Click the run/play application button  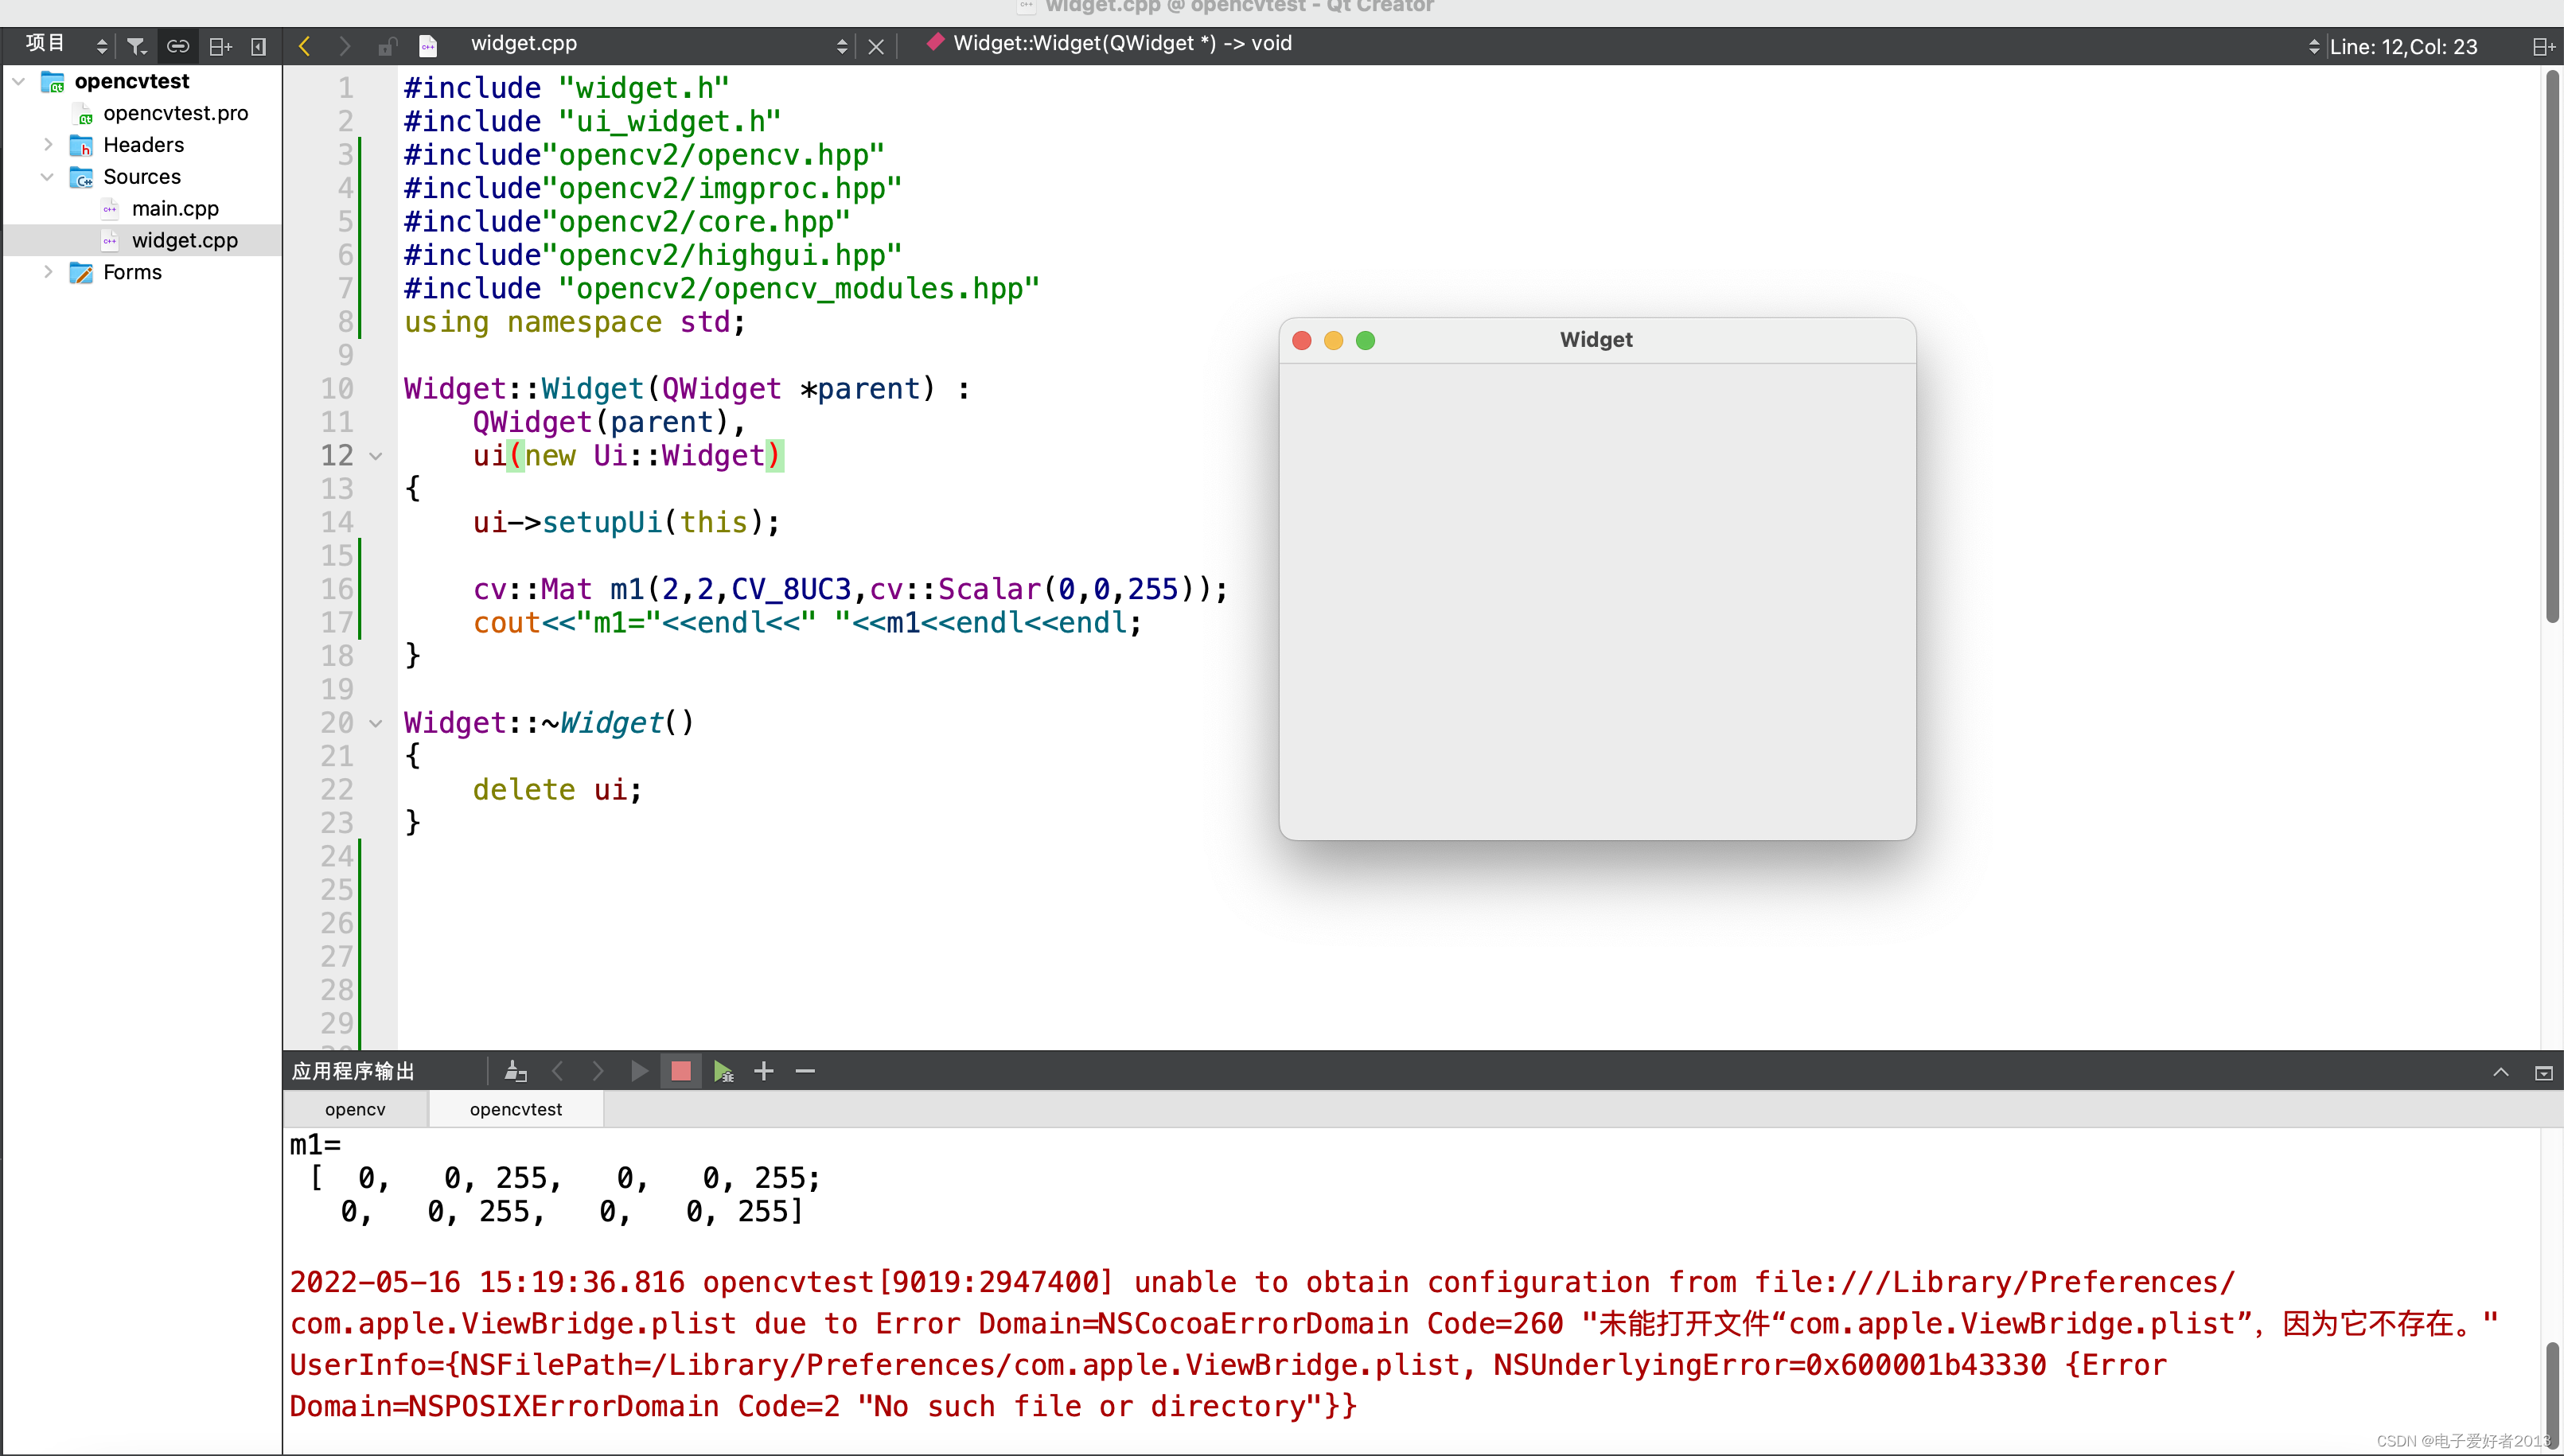point(637,1070)
